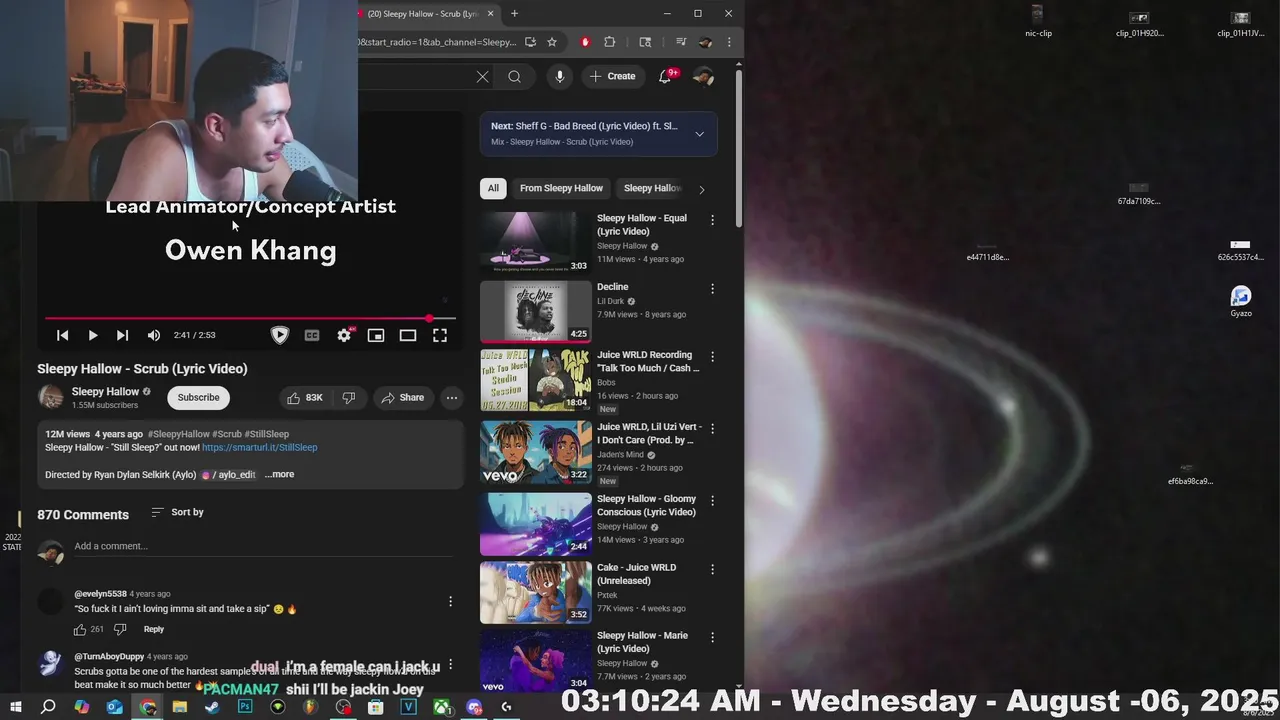The height and width of the screenshot is (720, 1280).
Task: Click the shield icon in player controls
Action: [x=280, y=336]
